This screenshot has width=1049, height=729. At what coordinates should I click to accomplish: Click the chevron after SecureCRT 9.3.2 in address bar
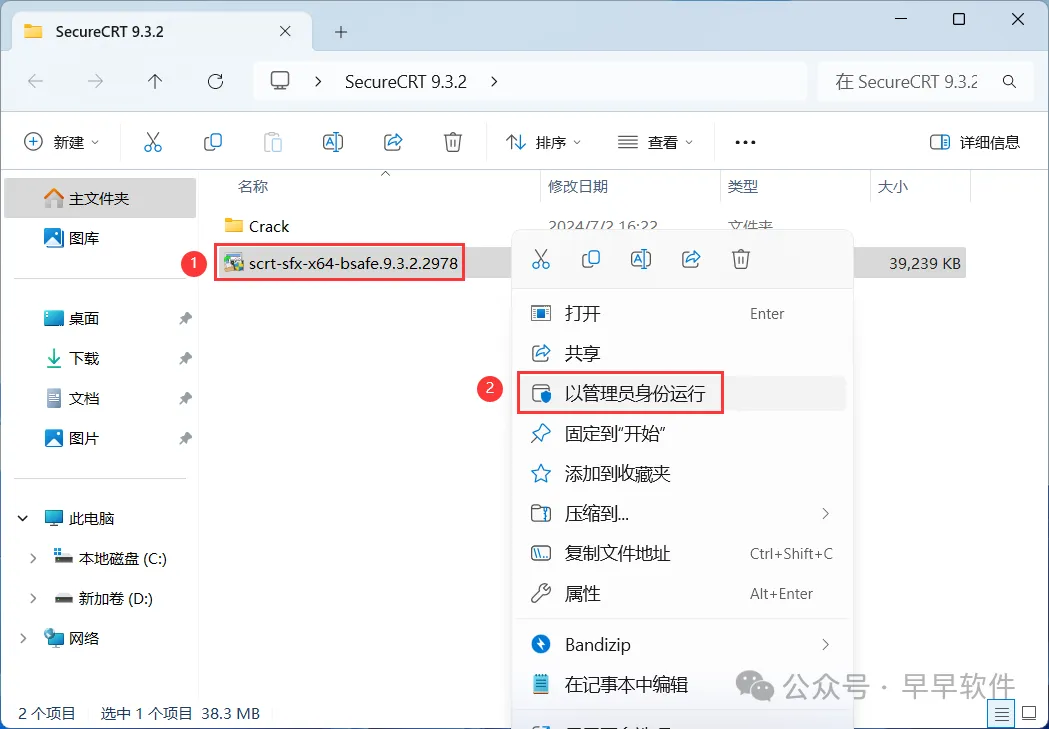coord(494,82)
